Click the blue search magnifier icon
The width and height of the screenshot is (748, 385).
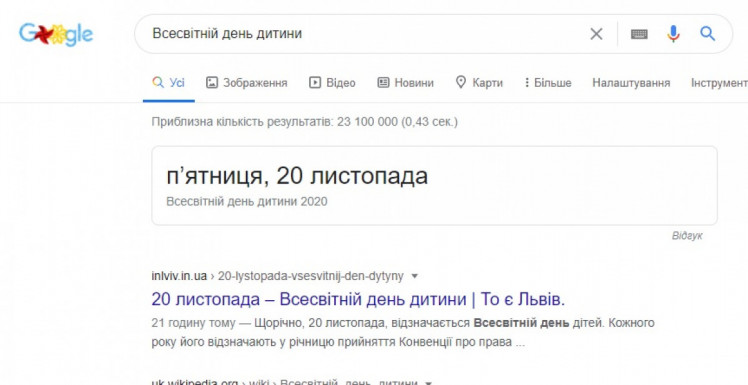point(707,34)
